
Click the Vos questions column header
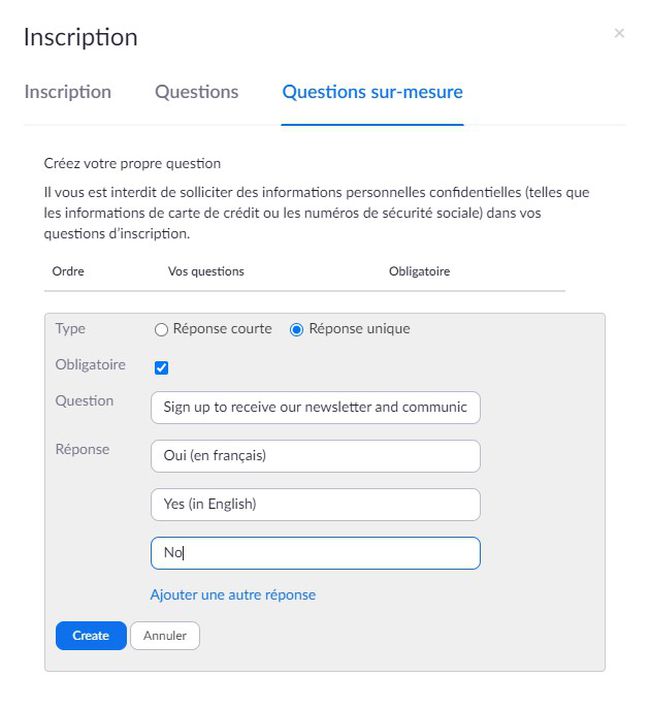pyautogui.click(x=206, y=271)
